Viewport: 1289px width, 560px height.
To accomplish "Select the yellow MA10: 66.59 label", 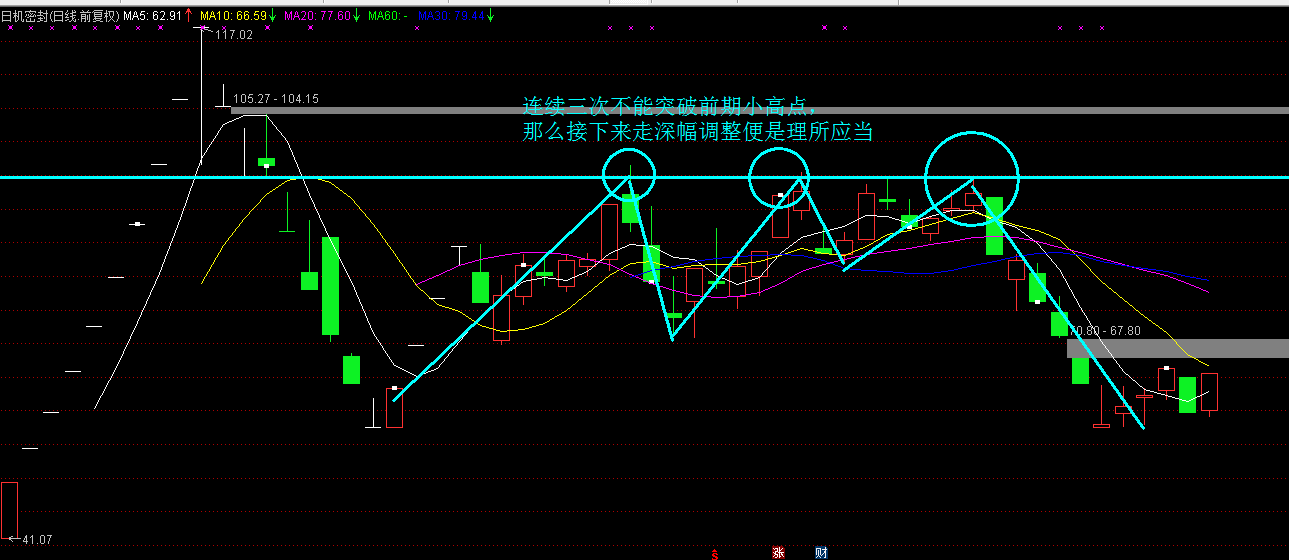I will pyautogui.click(x=232, y=15).
